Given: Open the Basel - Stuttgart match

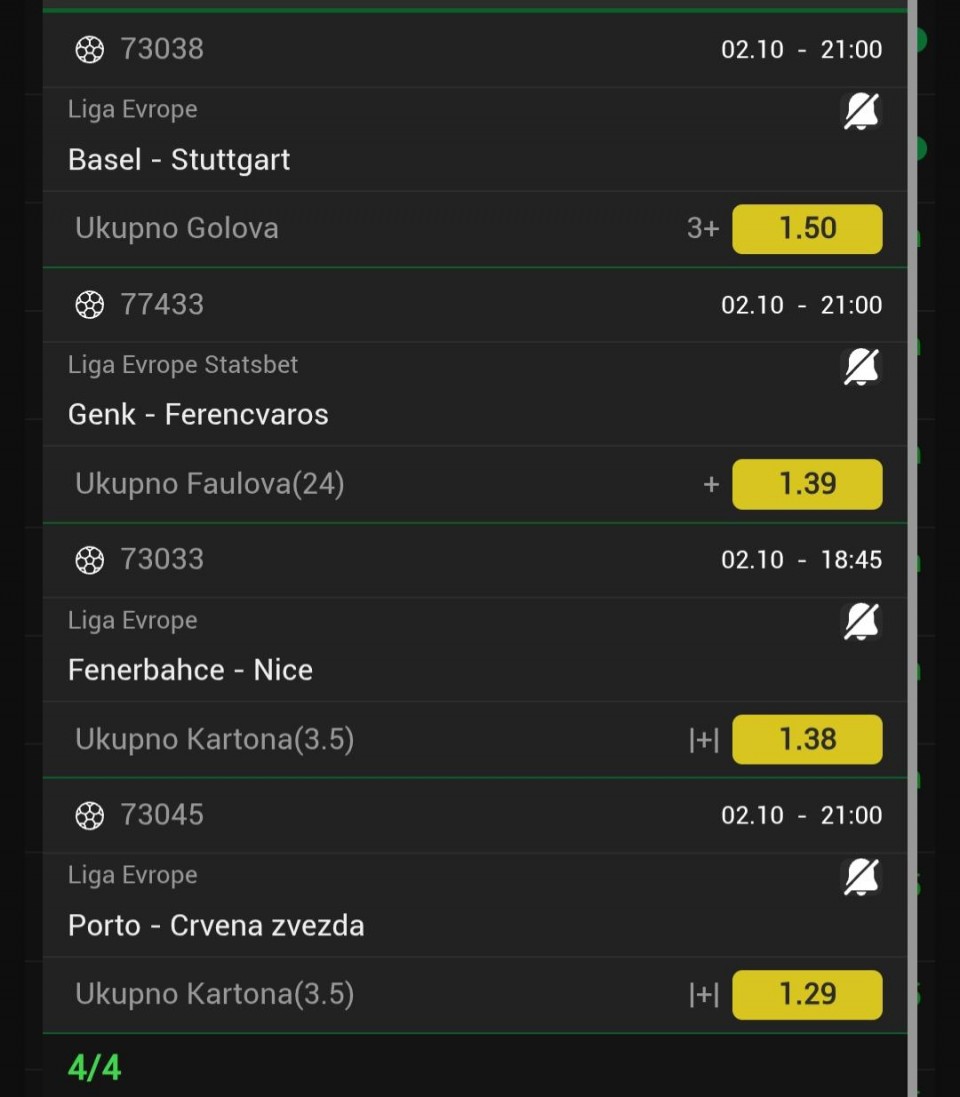Looking at the screenshot, I should pyautogui.click(x=179, y=160).
